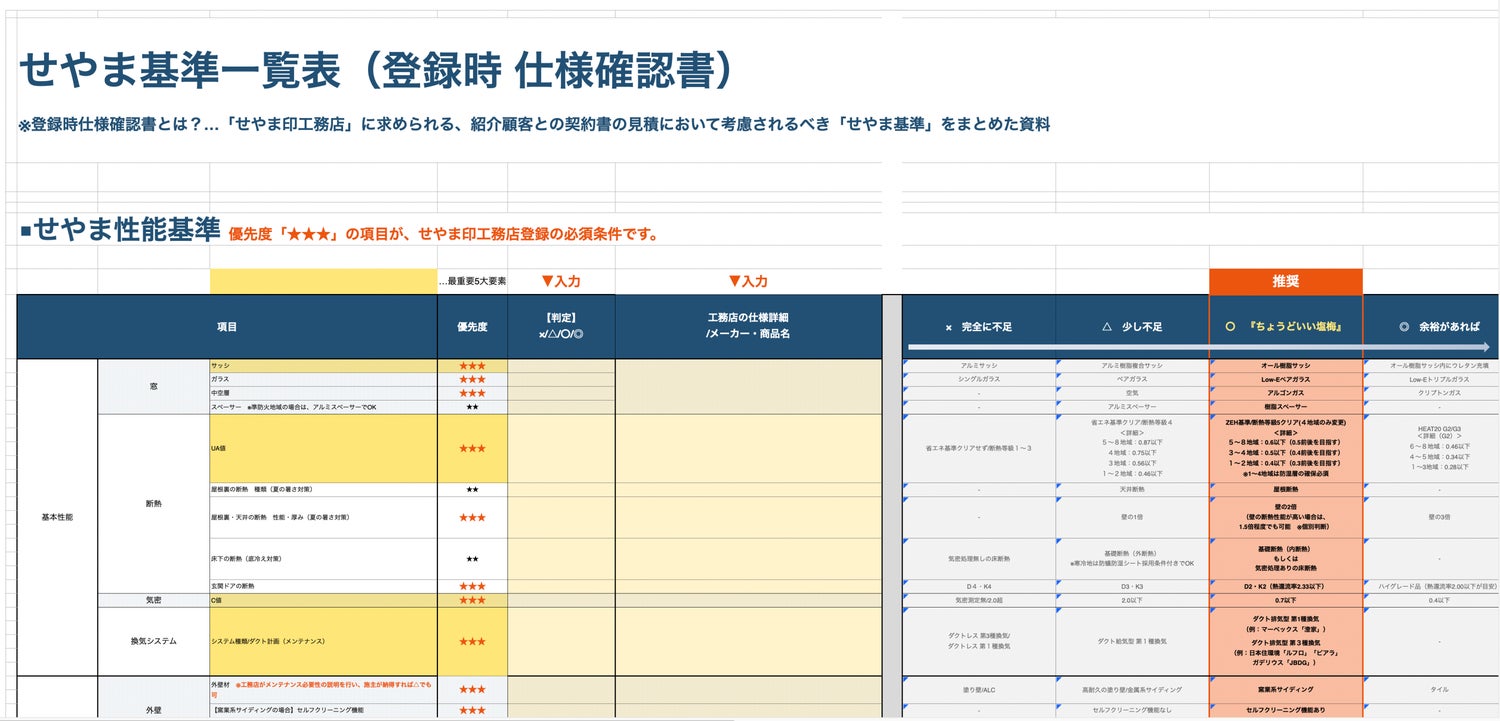Click the オール樹脂サッシ recommended cell
This screenshot has width=1500, height=721.
[1285, 366]
